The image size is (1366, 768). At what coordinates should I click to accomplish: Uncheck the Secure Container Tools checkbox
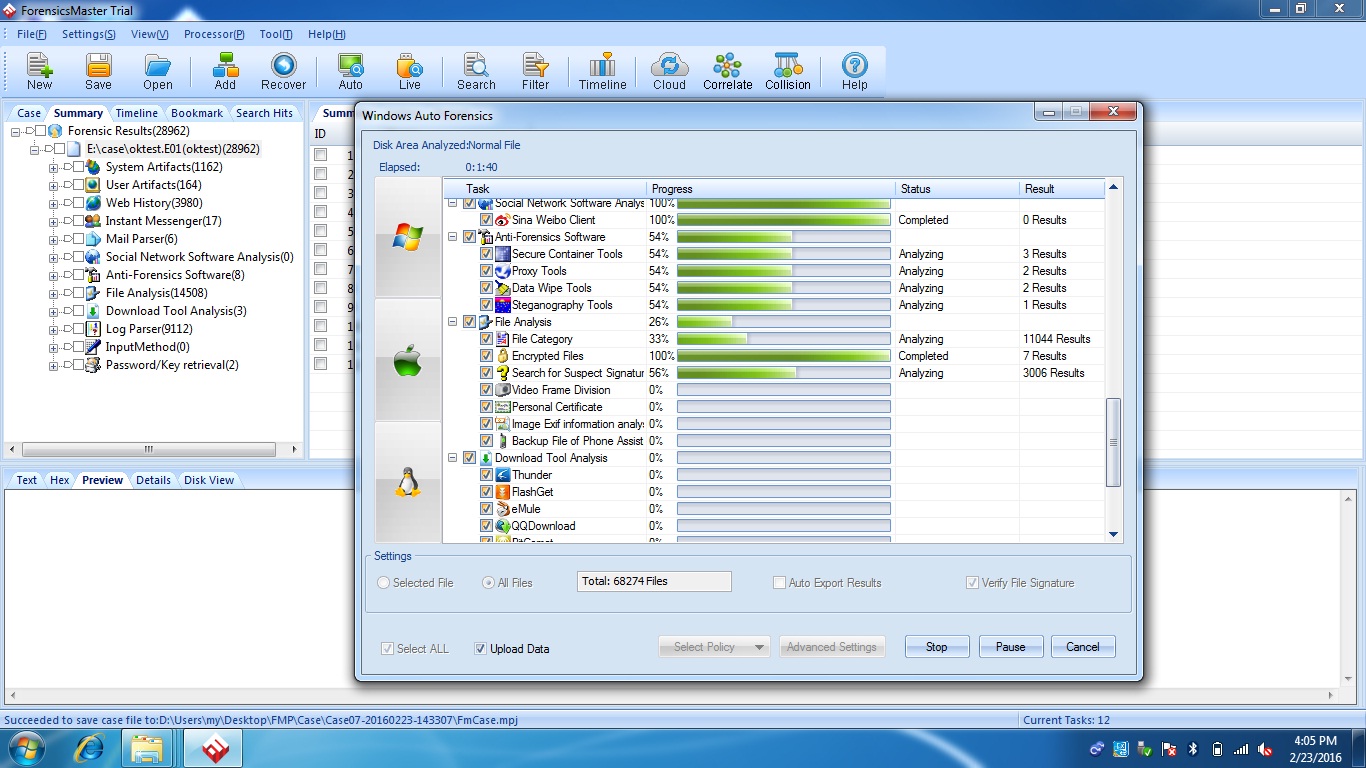486,254
